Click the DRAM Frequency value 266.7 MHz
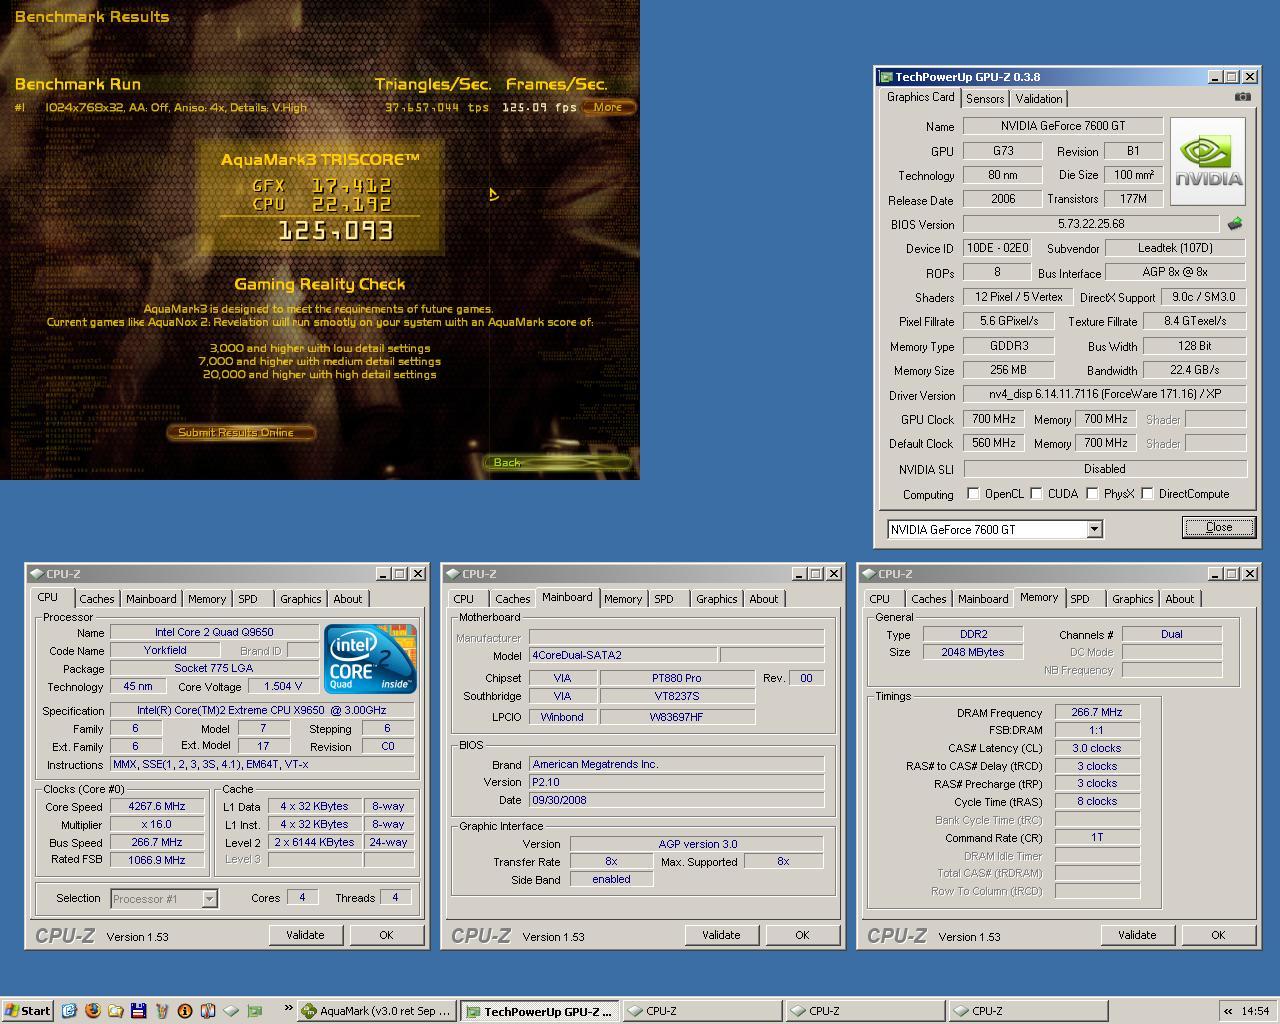The width and height of the screenshot is (1280, 1024). pyautogui.click(x=1097, y=713)
